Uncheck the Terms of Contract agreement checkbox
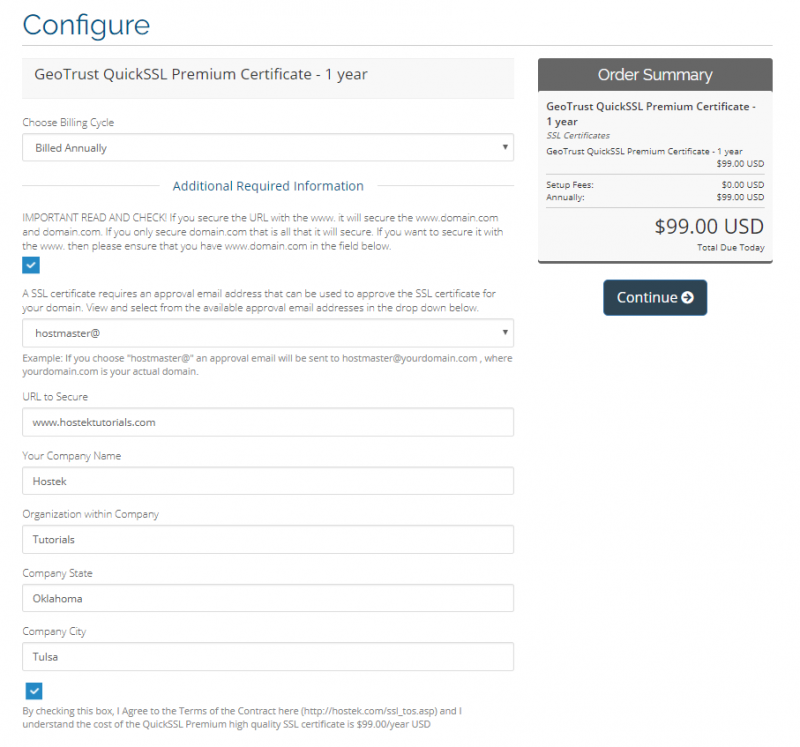The width and height of the screenshot is (800, 747). [34, 691]
